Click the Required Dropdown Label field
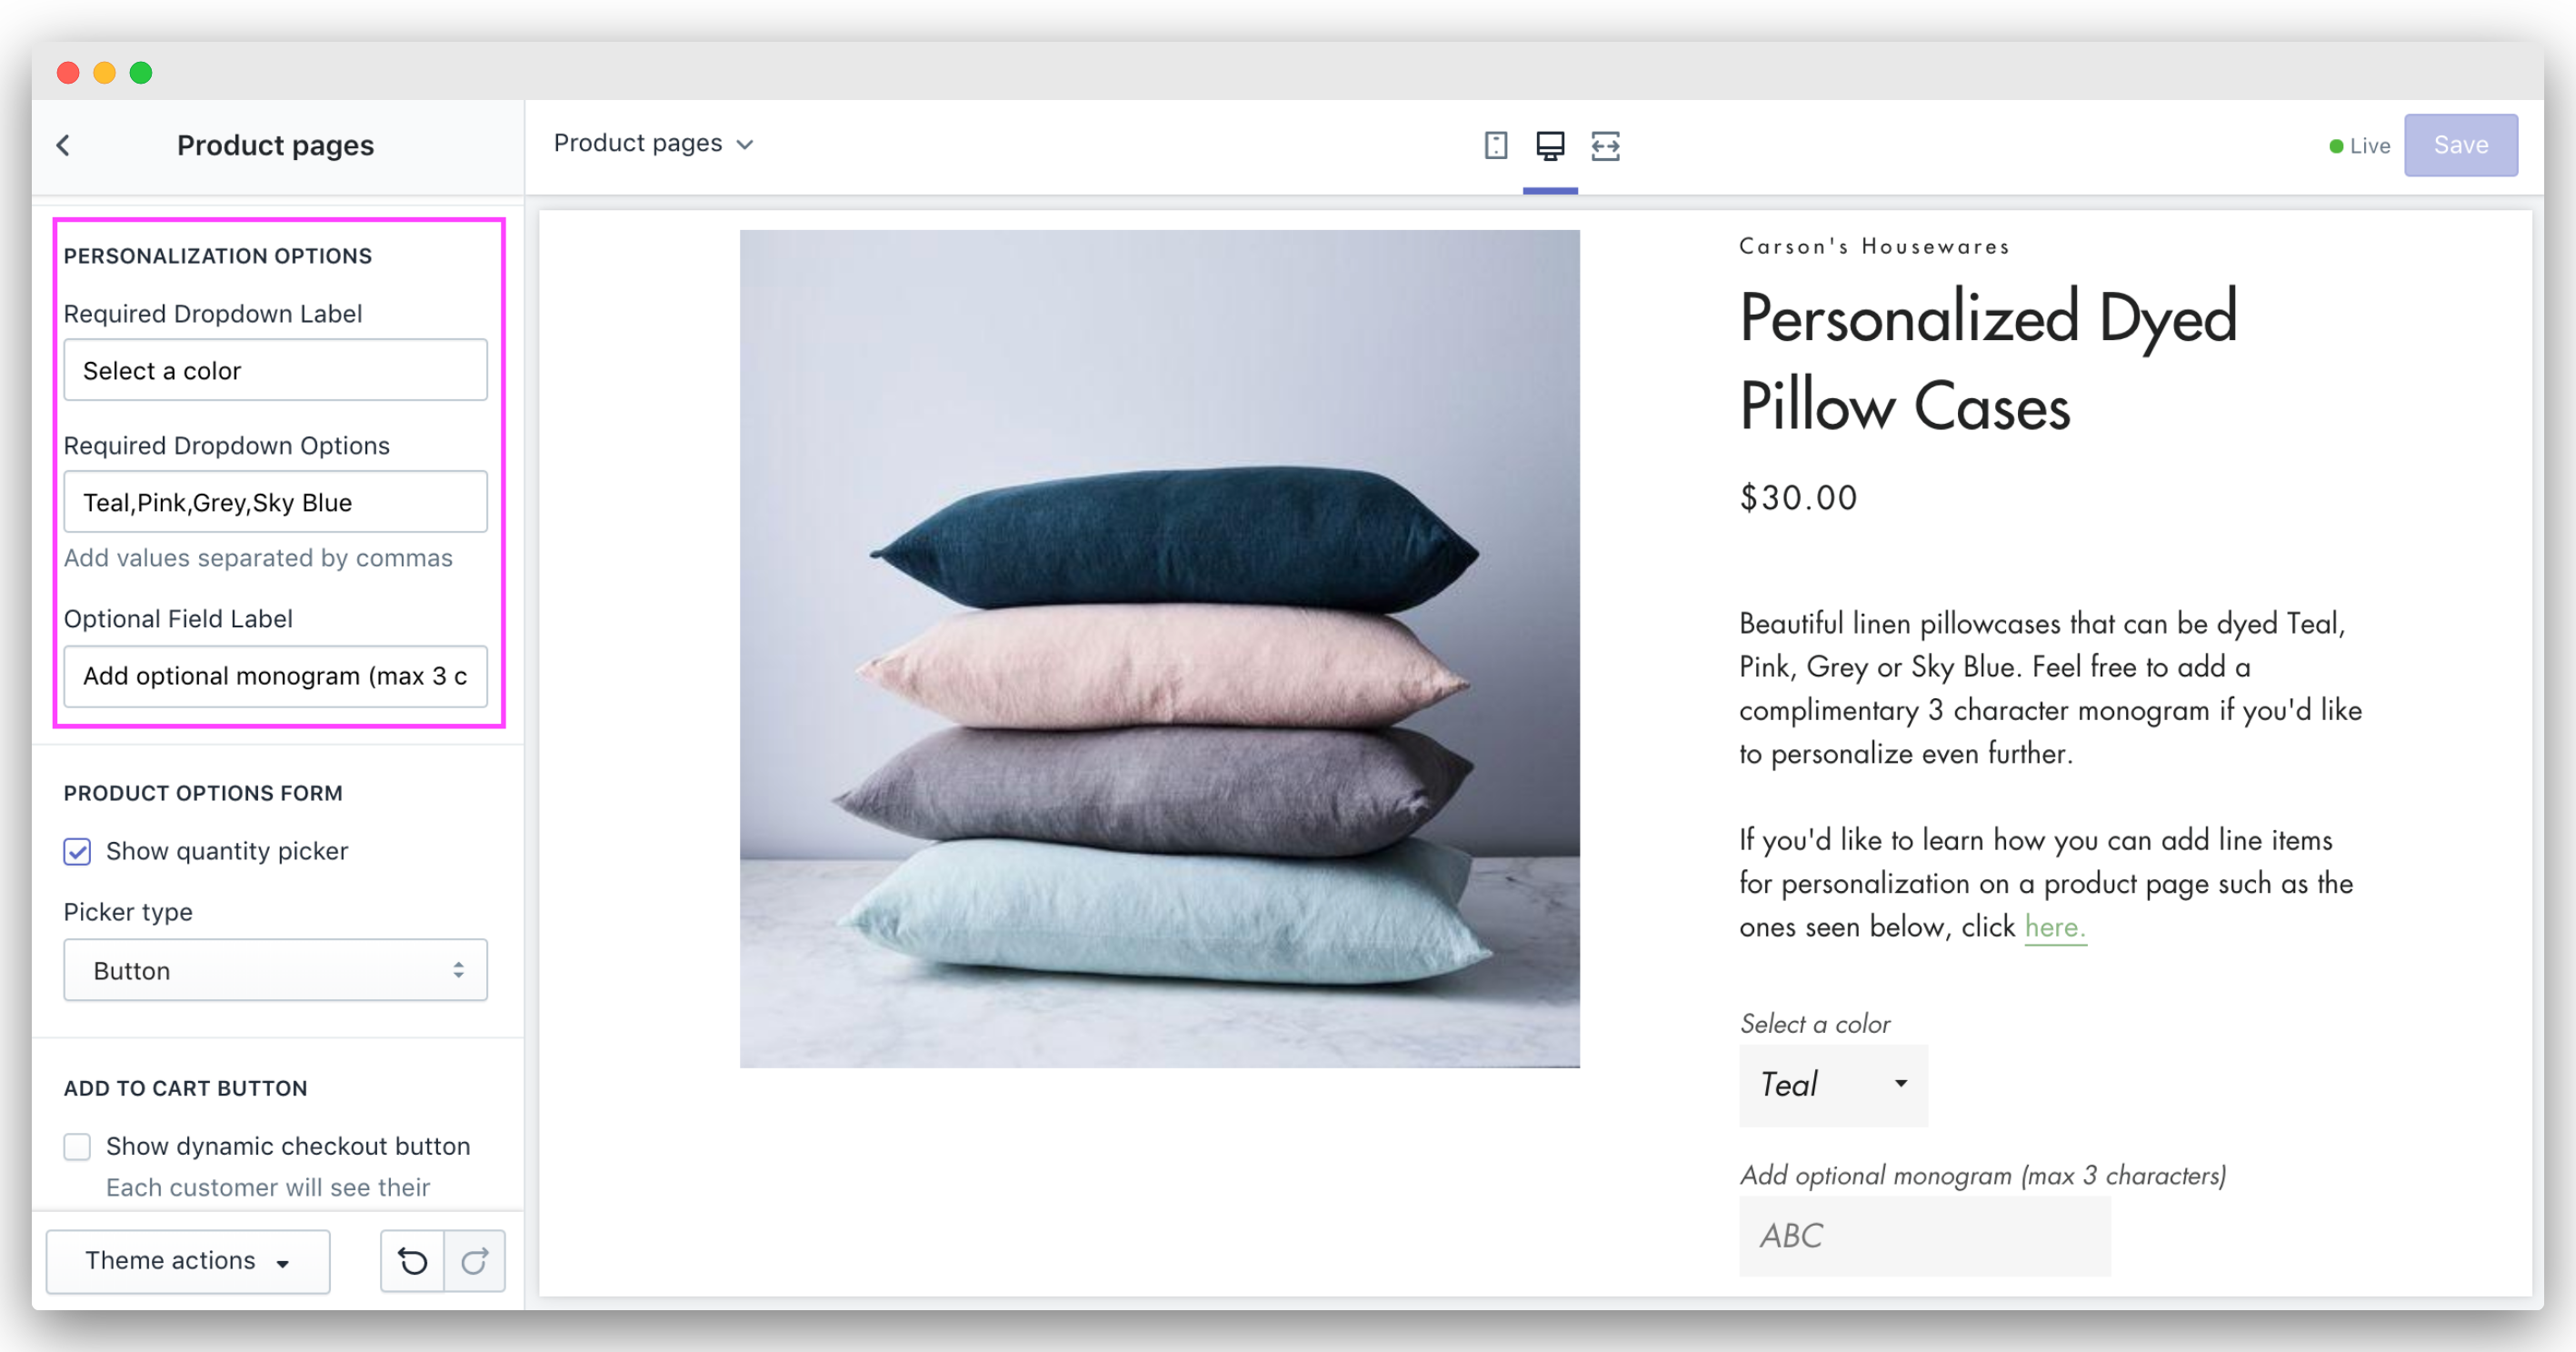Viewport: 2576px width, 1352px height. [275, 370]
